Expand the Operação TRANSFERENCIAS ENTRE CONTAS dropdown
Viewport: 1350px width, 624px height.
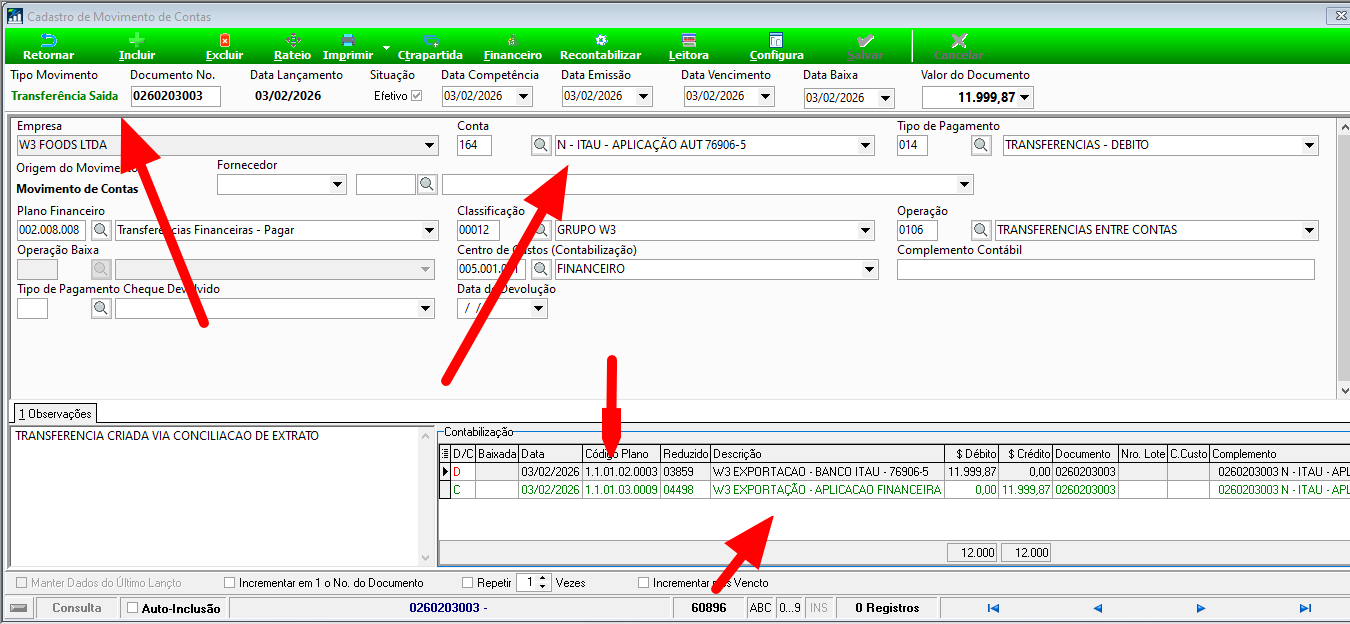coord(1309,230)
